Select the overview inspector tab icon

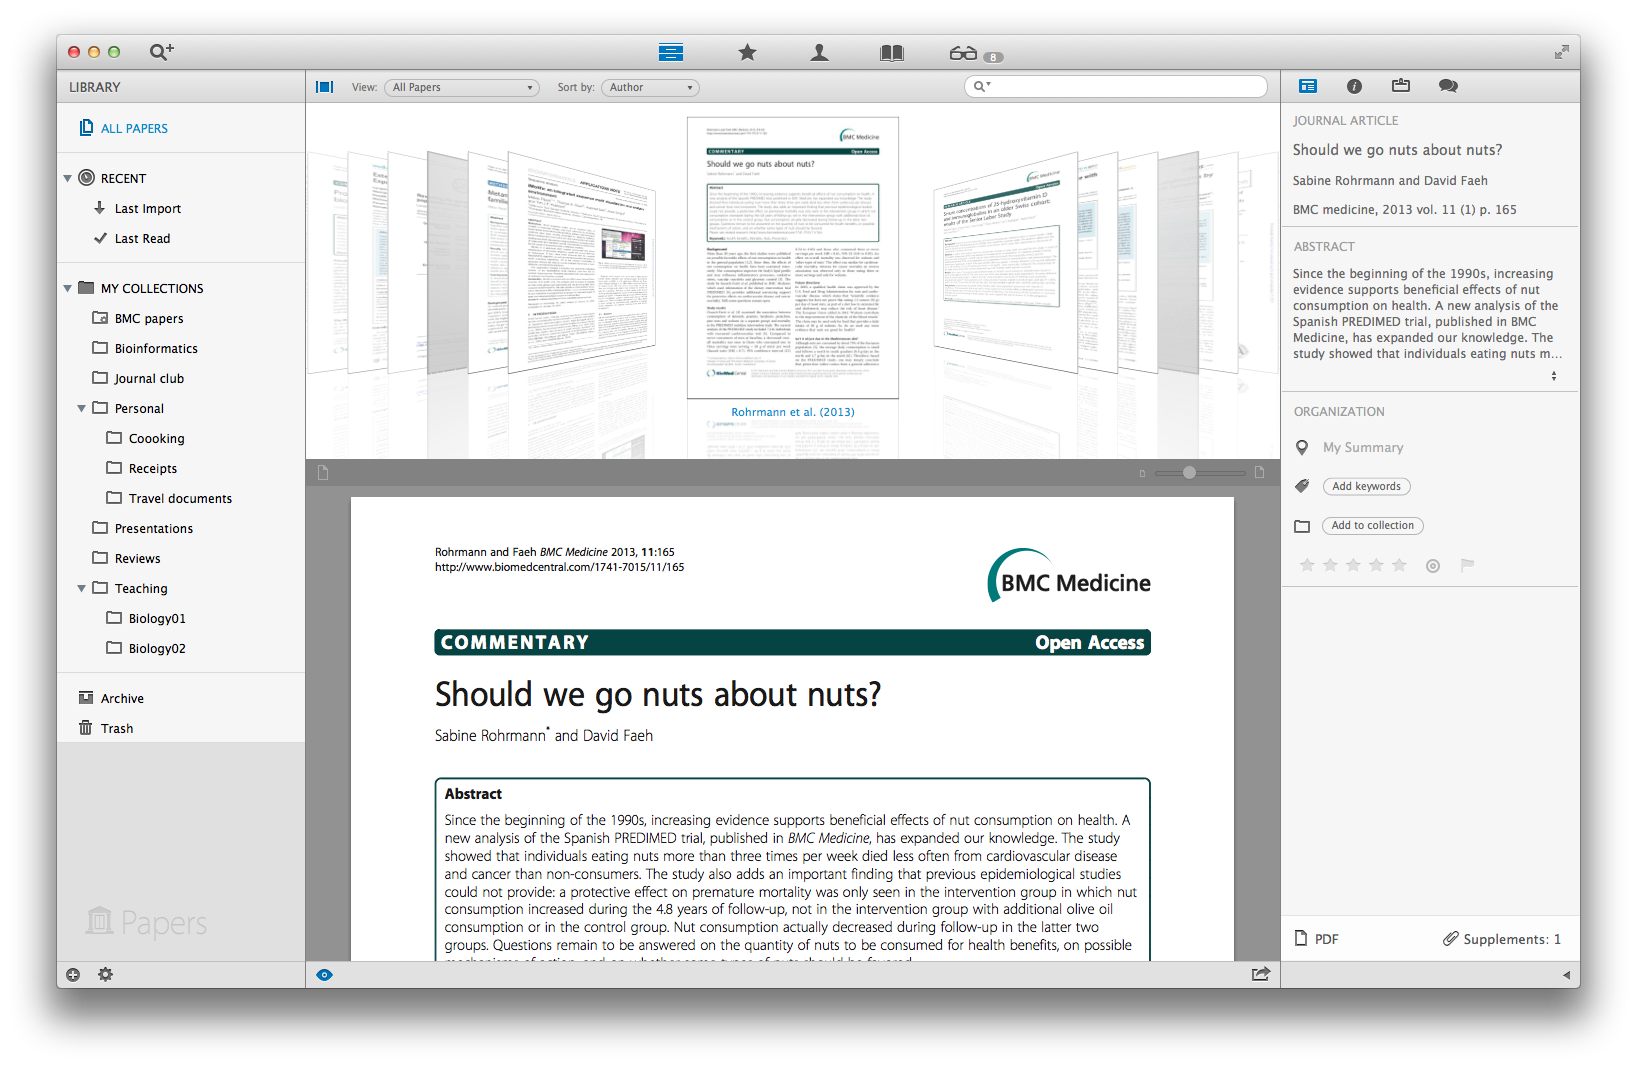[1308, 86]
